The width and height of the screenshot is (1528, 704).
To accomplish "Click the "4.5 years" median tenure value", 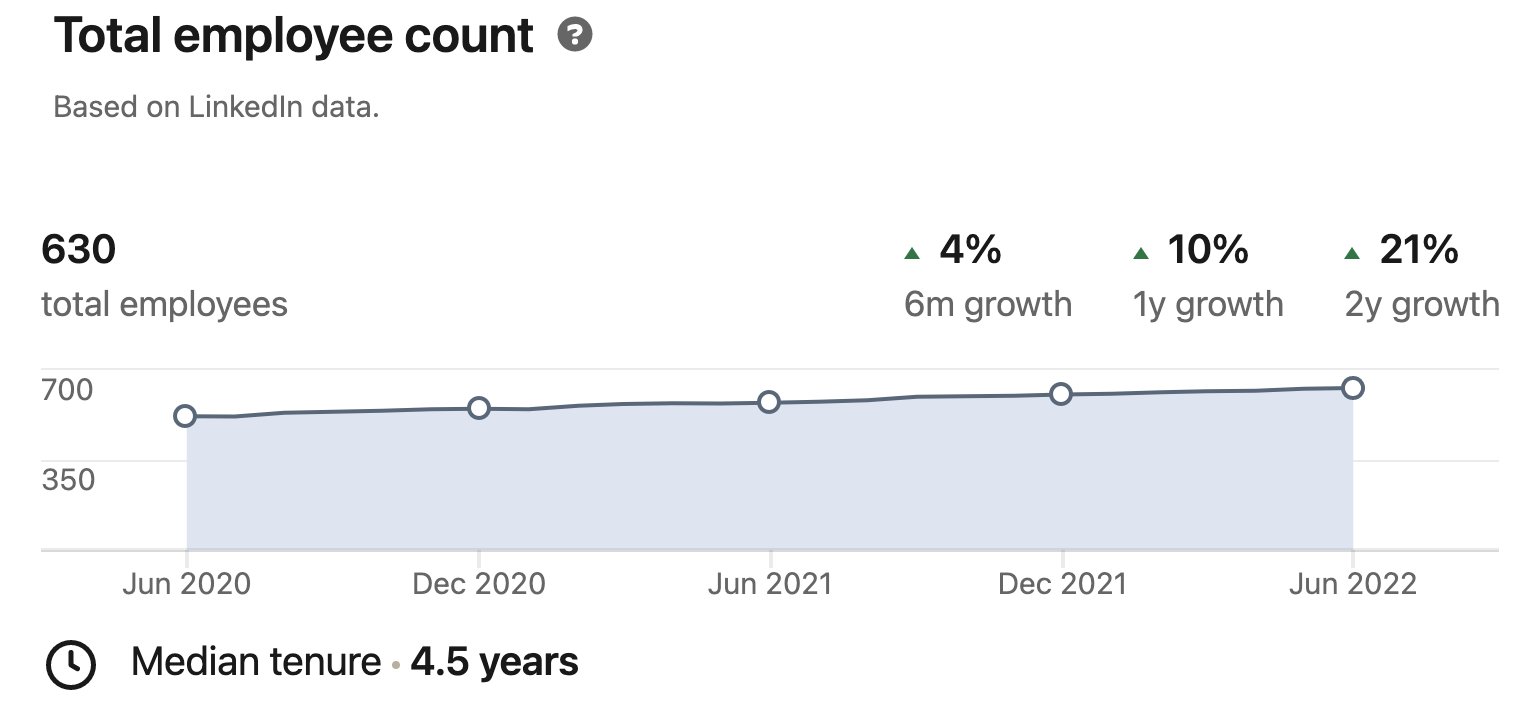I will click(x=494, y=662).
